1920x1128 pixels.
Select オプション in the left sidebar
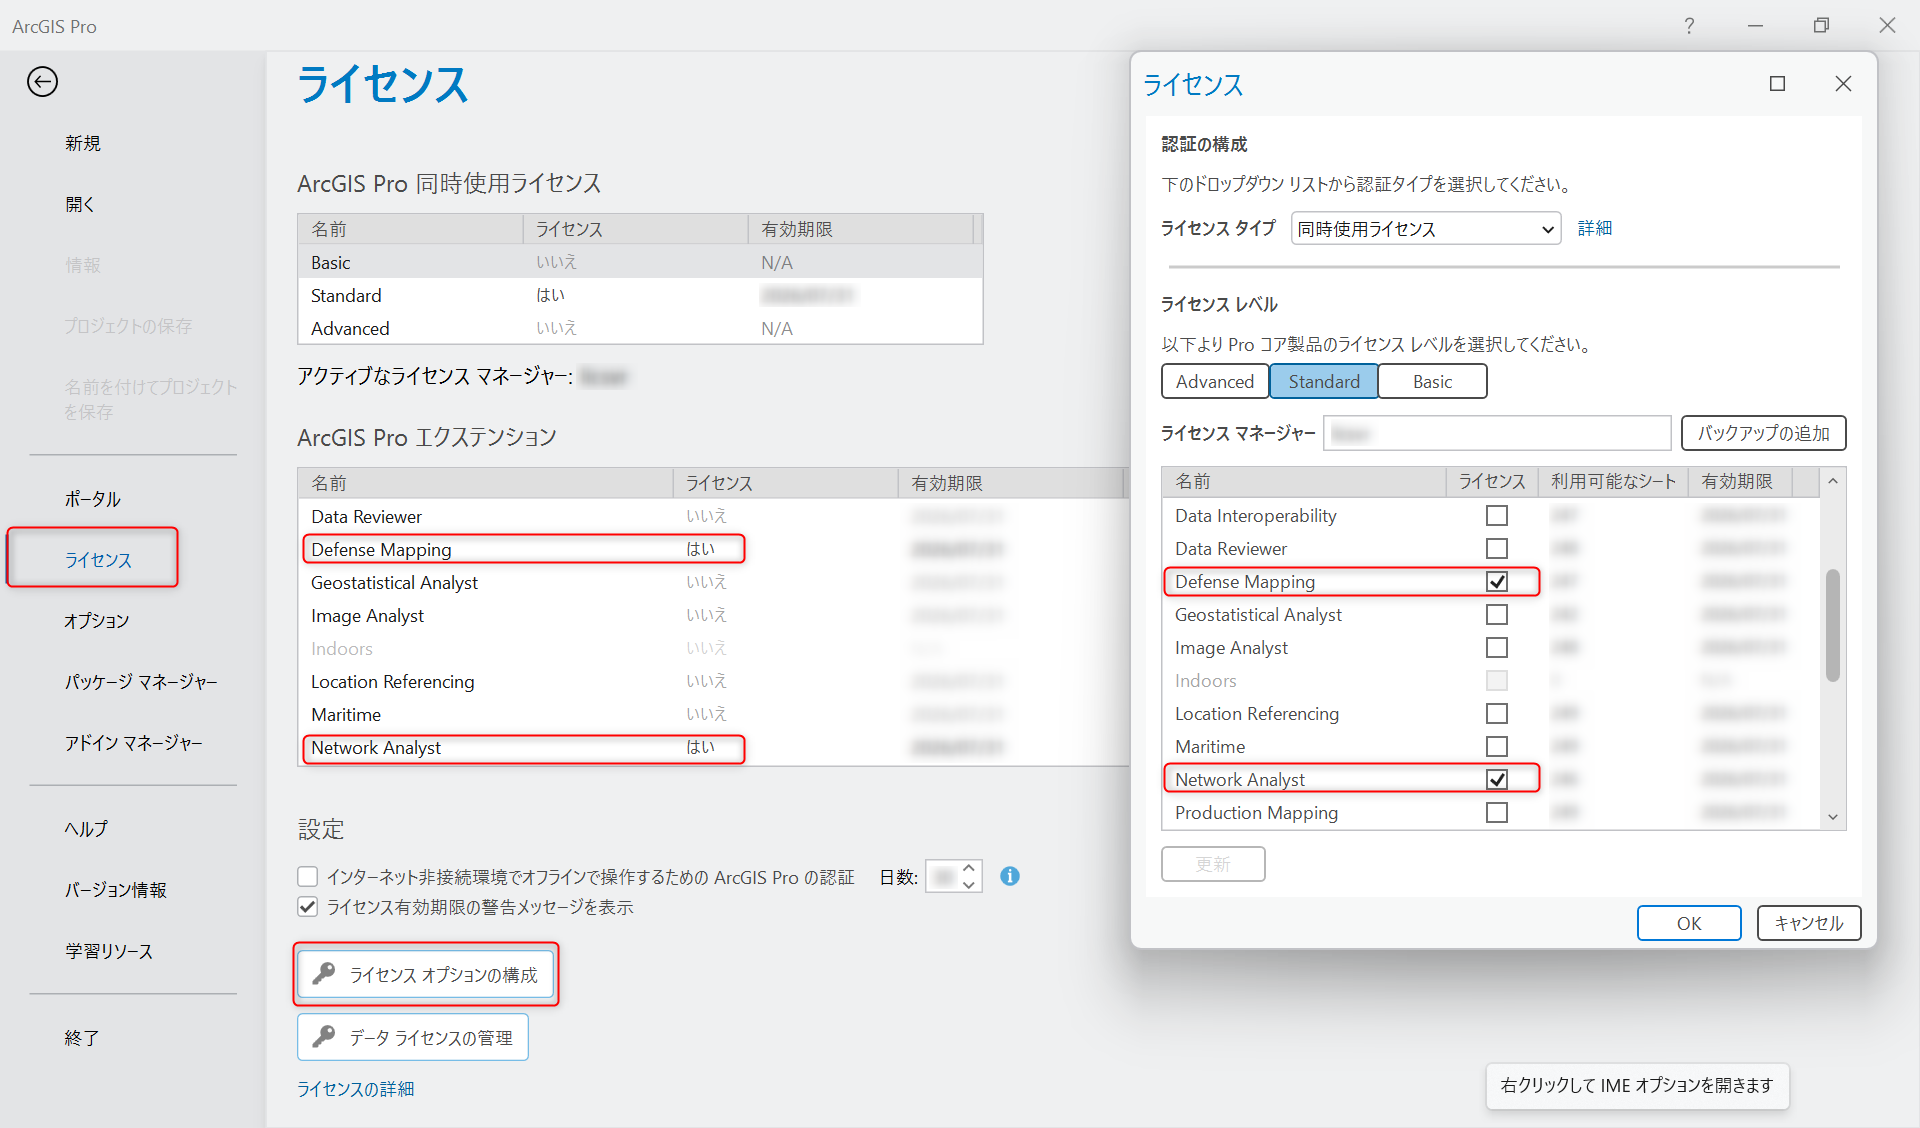[97, 621]
